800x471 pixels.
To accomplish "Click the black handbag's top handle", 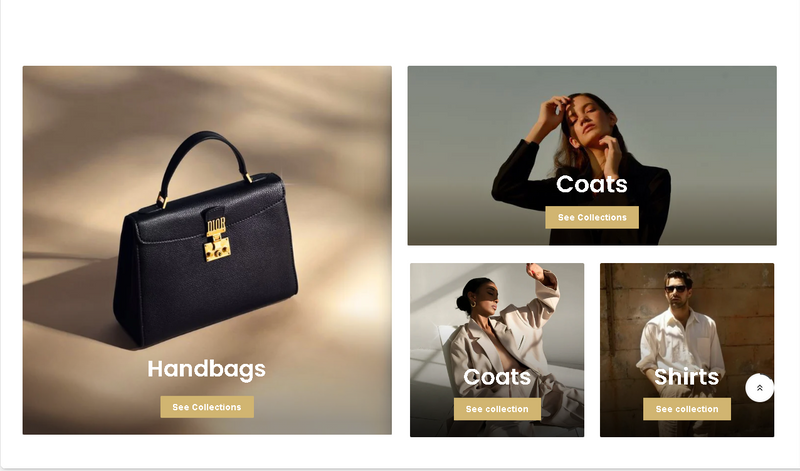I will 204,153.
